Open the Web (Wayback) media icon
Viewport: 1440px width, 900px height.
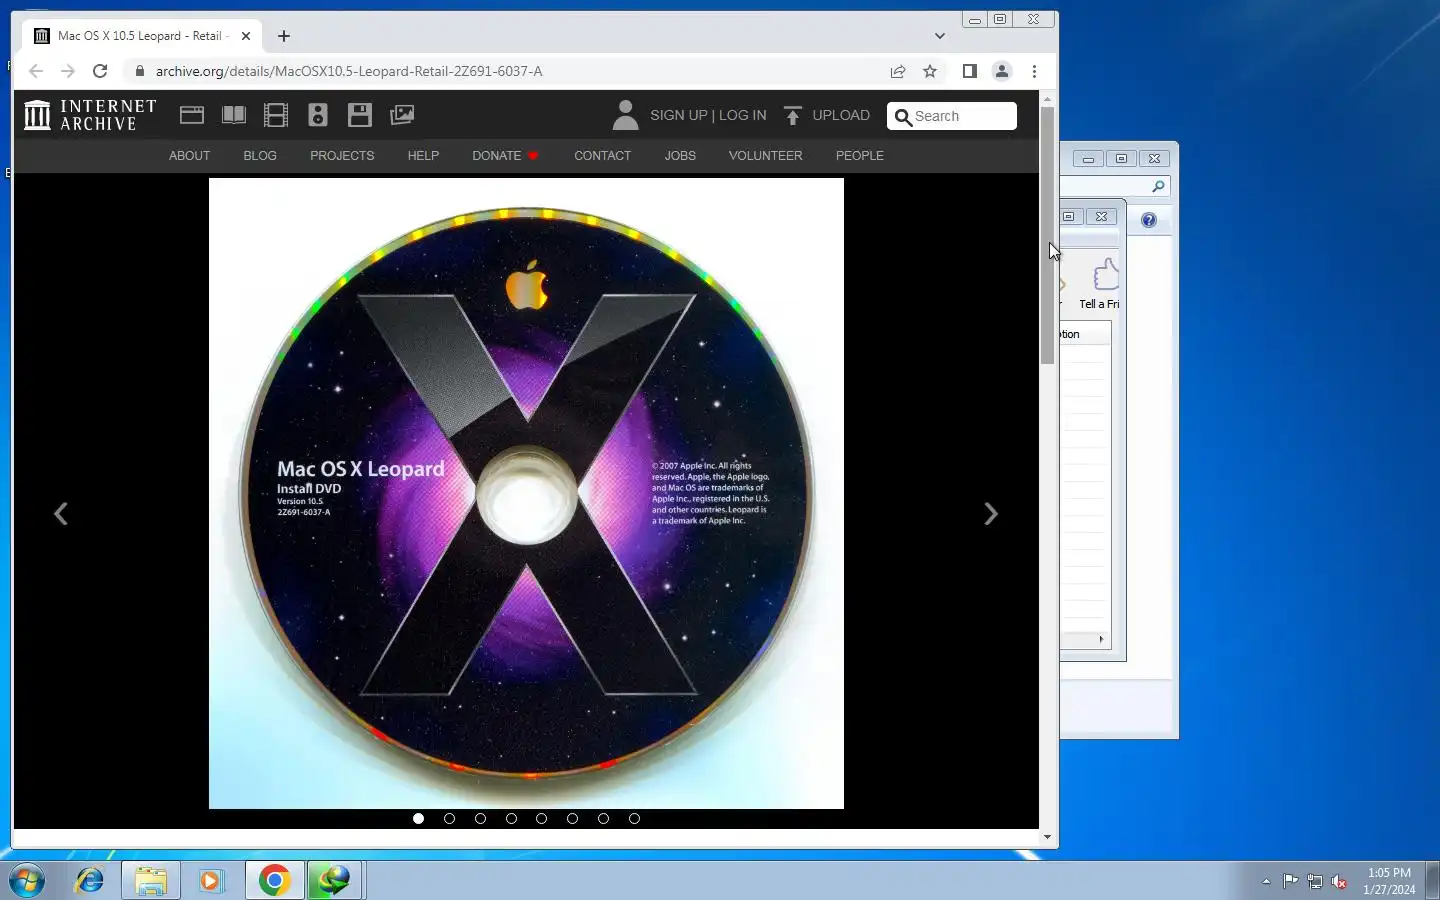pos(192,115)
